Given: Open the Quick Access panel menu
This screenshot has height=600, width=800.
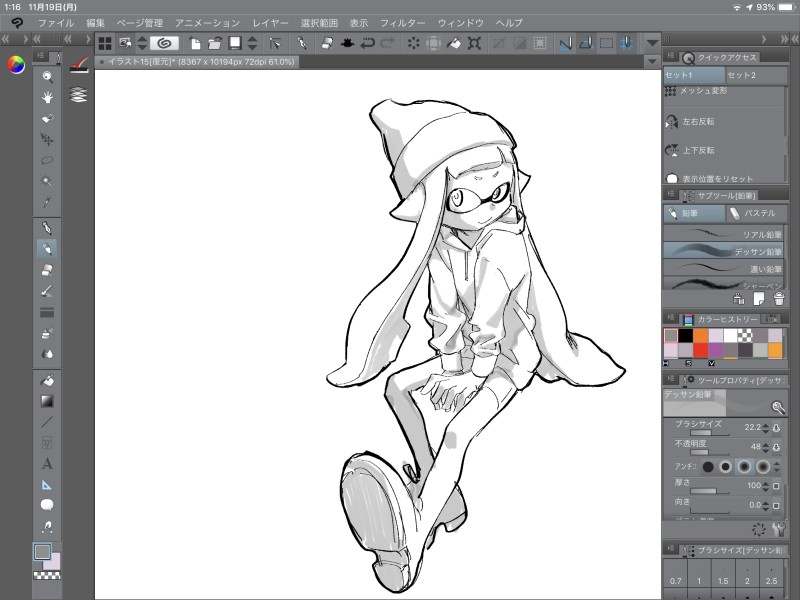Looking at the screenshot, I should [x=671, y=58].
